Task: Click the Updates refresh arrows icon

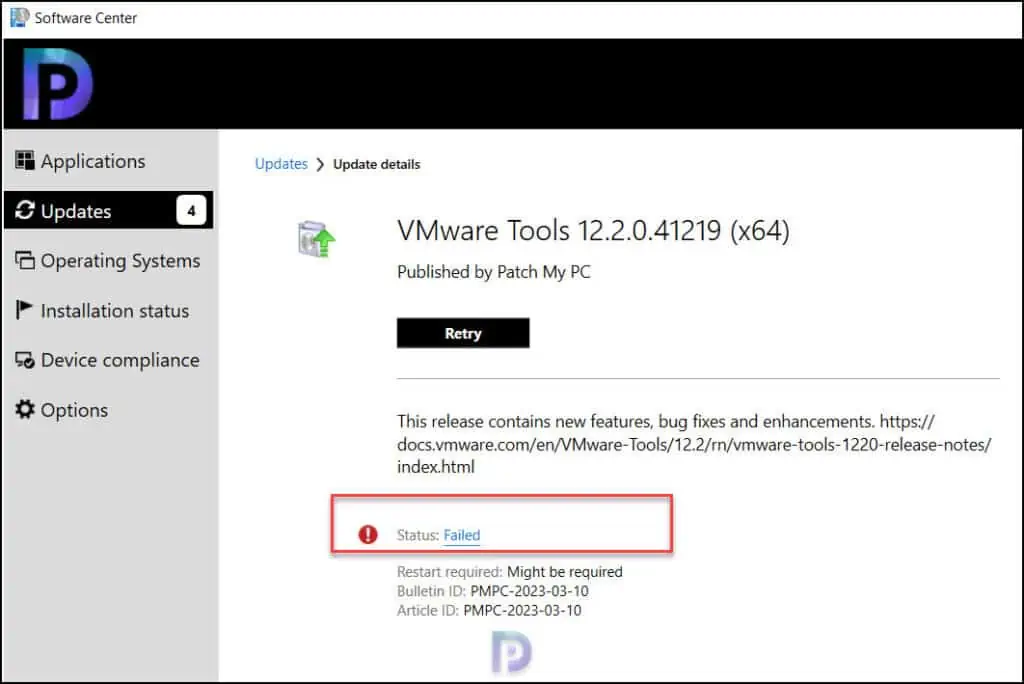Action: [x=24, y=210]
